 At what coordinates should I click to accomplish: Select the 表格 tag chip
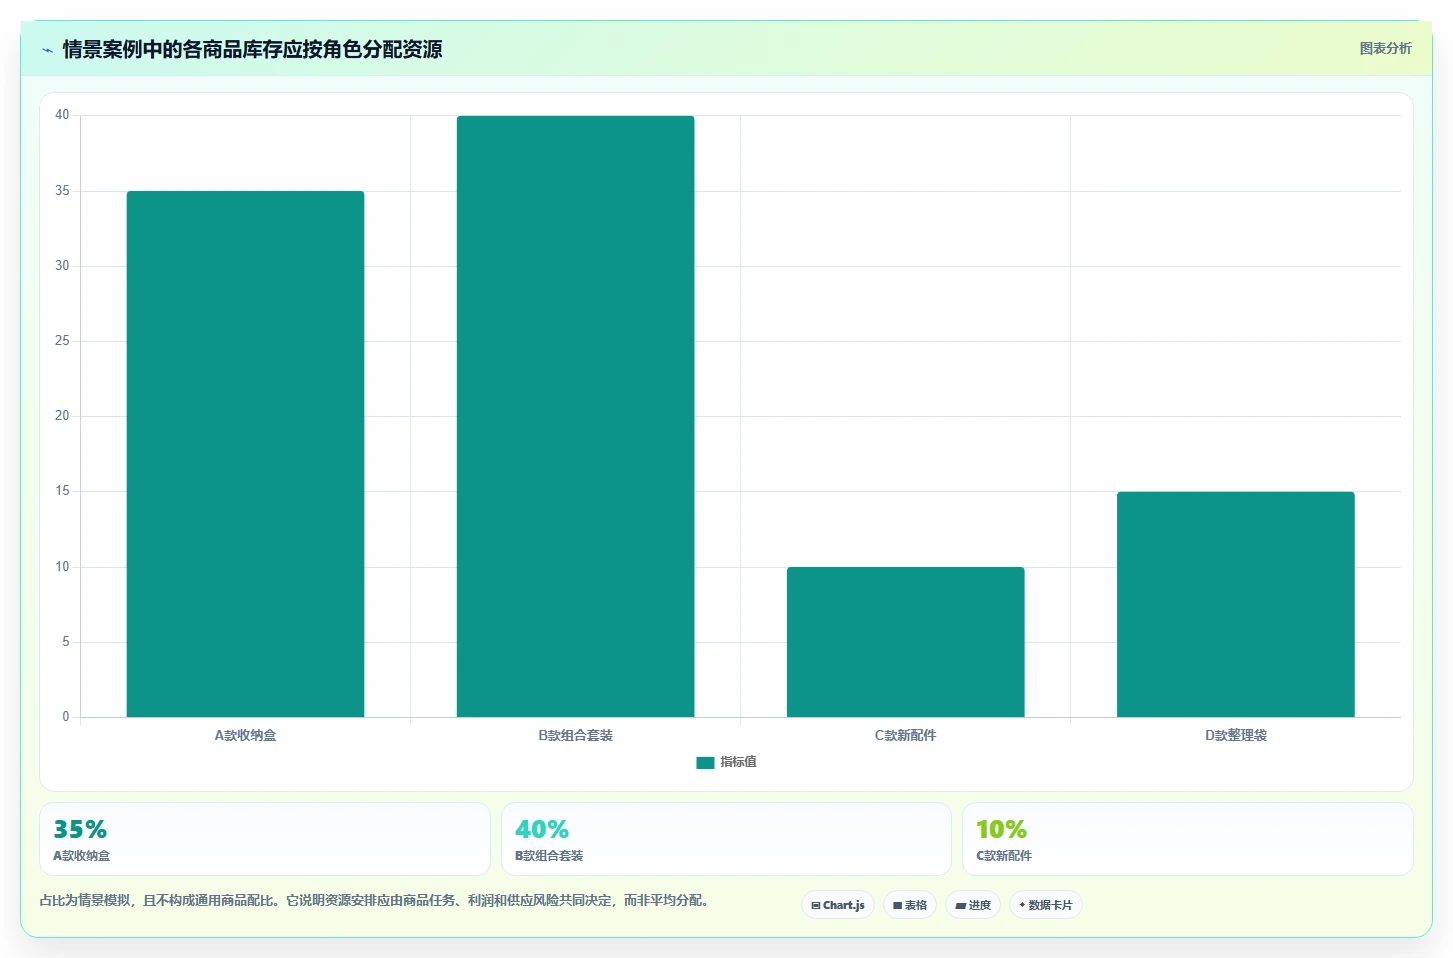[x=910, y=905]
